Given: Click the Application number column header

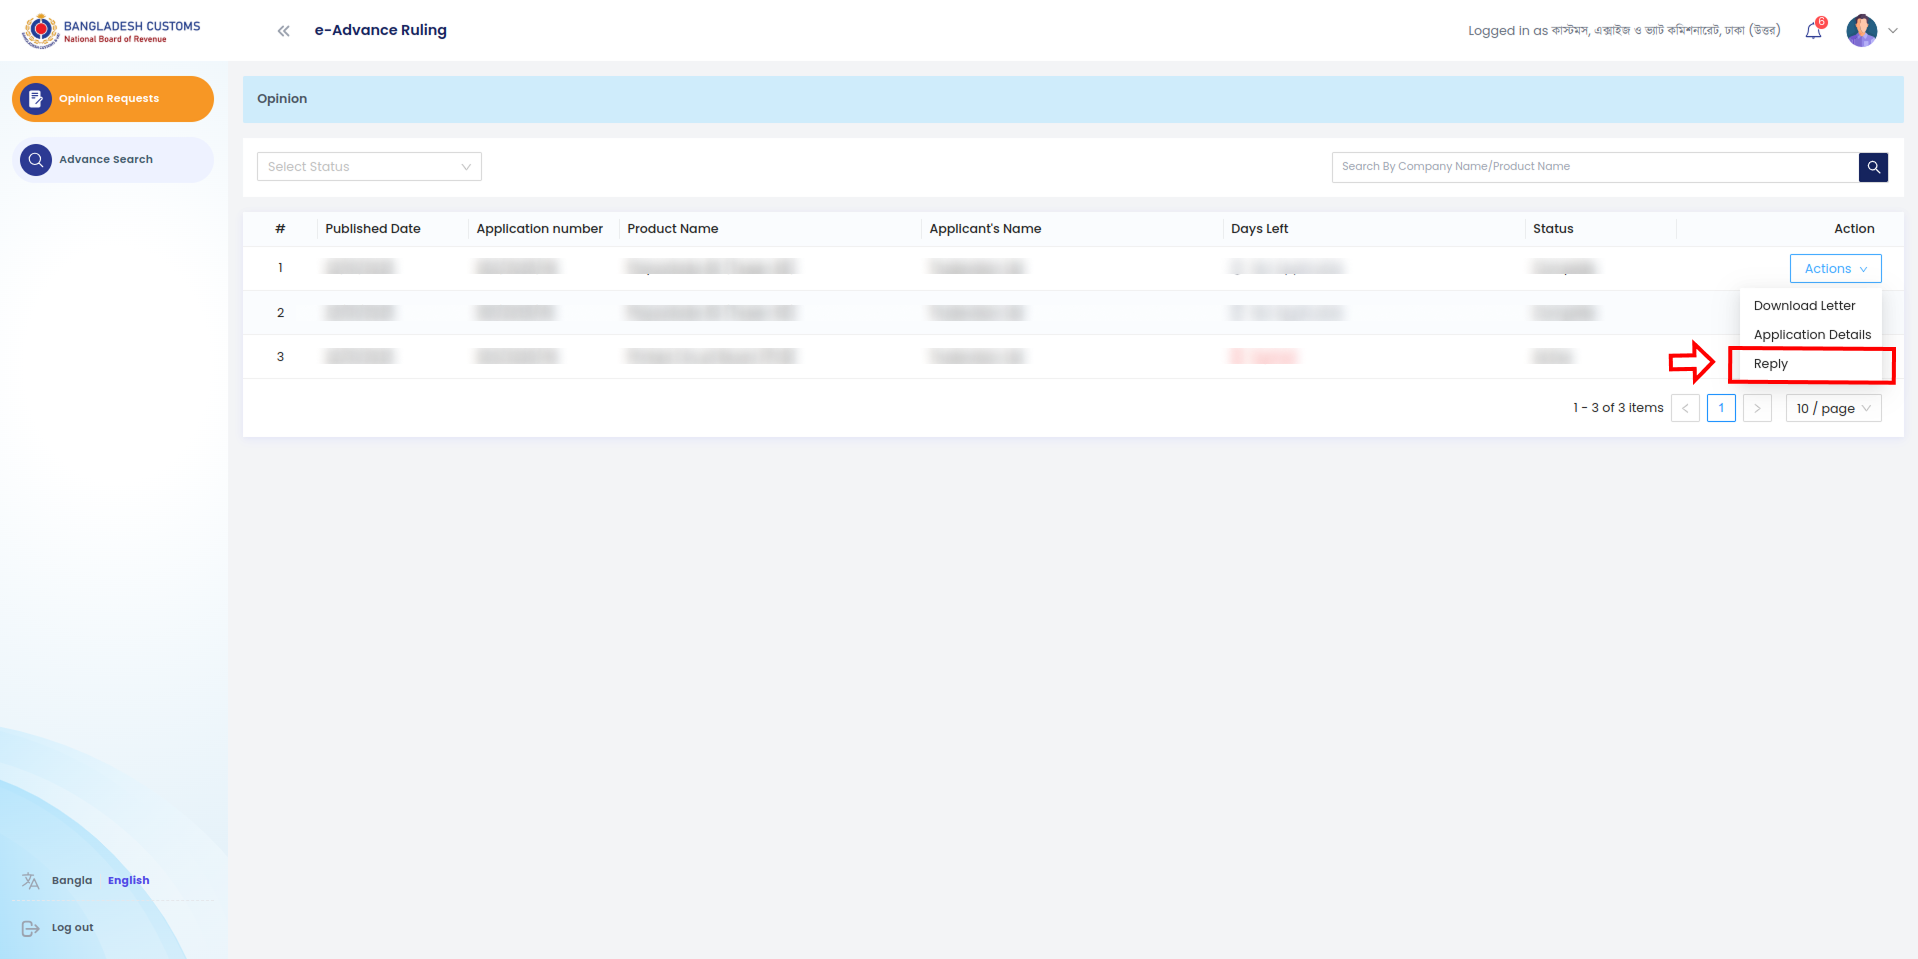Looking at the screenshot, I should click(540, 229).
